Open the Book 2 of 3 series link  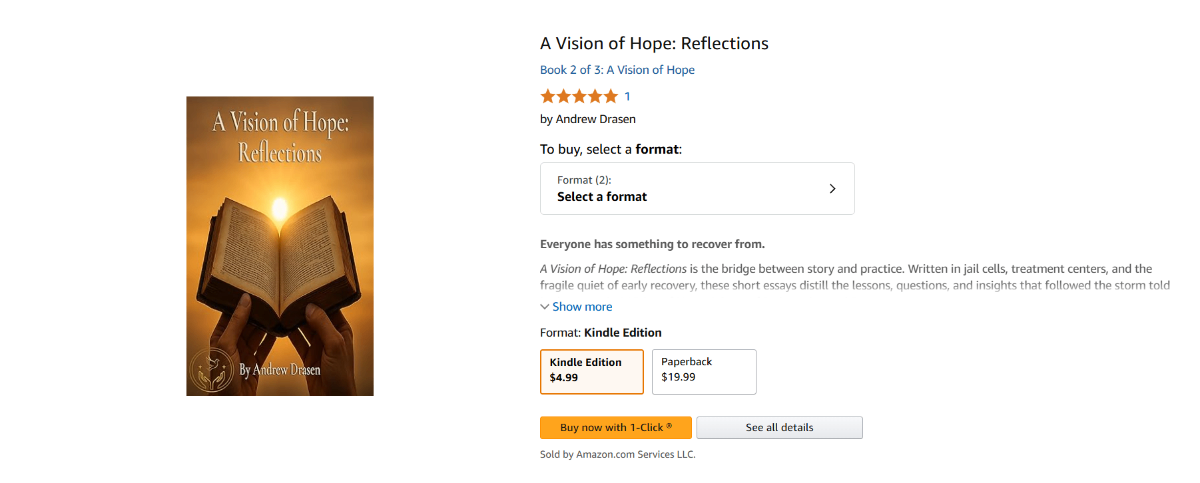click(x=617, y=70)
